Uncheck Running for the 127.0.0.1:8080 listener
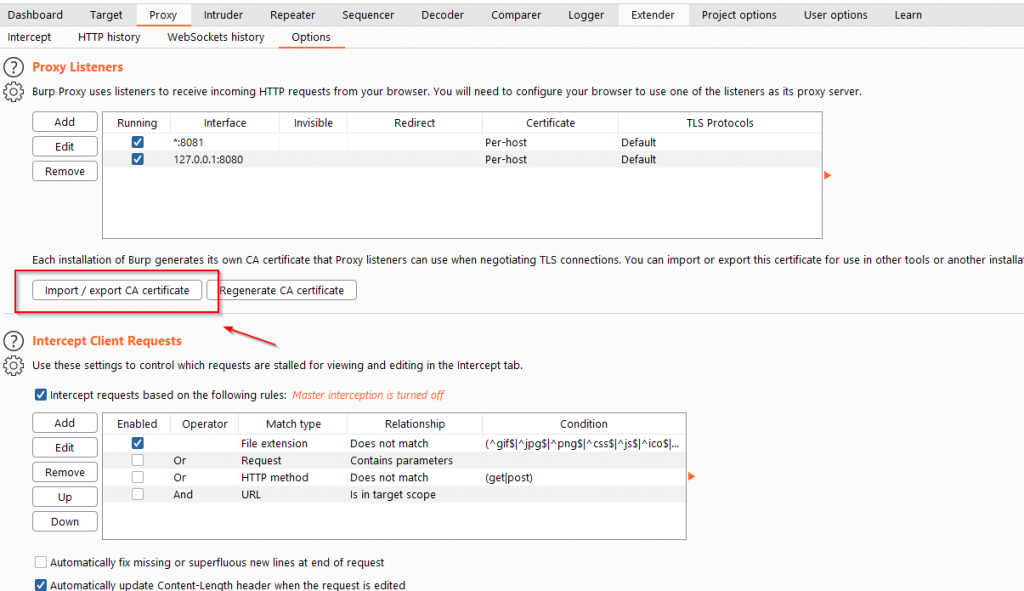The width and height of the screenshot is (1024, 591). tap(137, 159)
